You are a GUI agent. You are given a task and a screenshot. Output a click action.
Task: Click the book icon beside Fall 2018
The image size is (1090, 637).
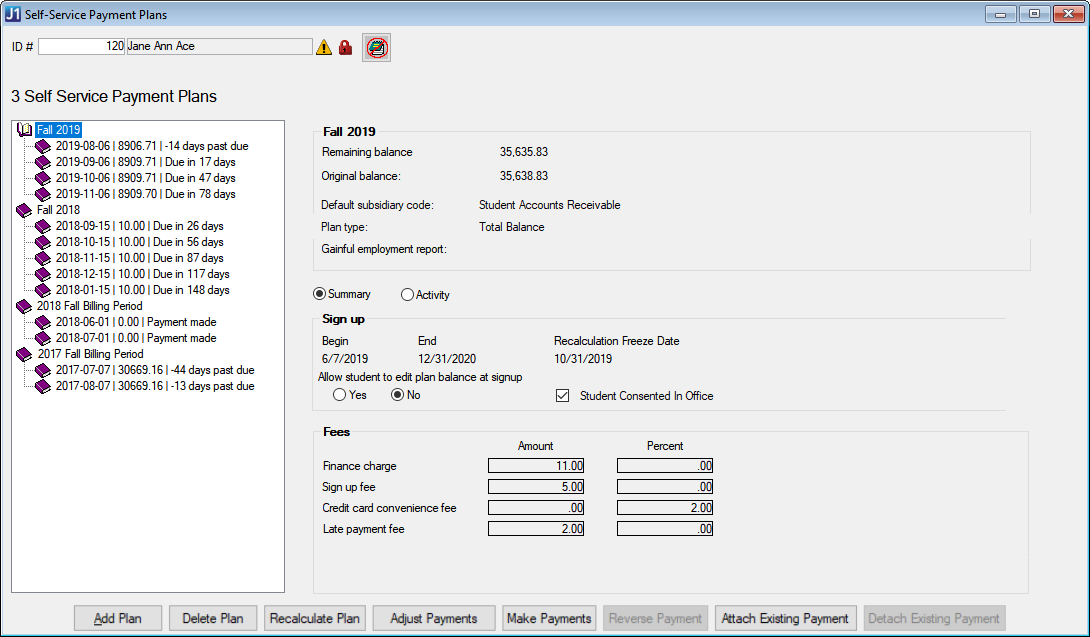click(x=25, y=210)
